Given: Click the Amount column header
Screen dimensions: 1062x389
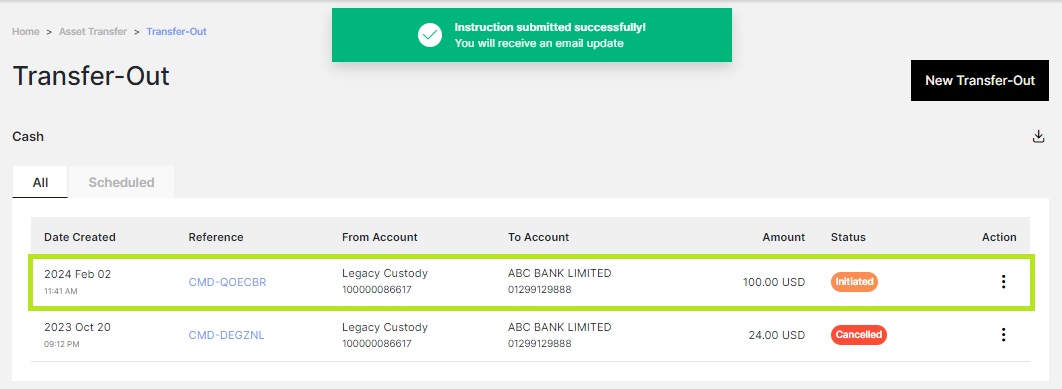Looking at the screenshot, I should 784,237.
